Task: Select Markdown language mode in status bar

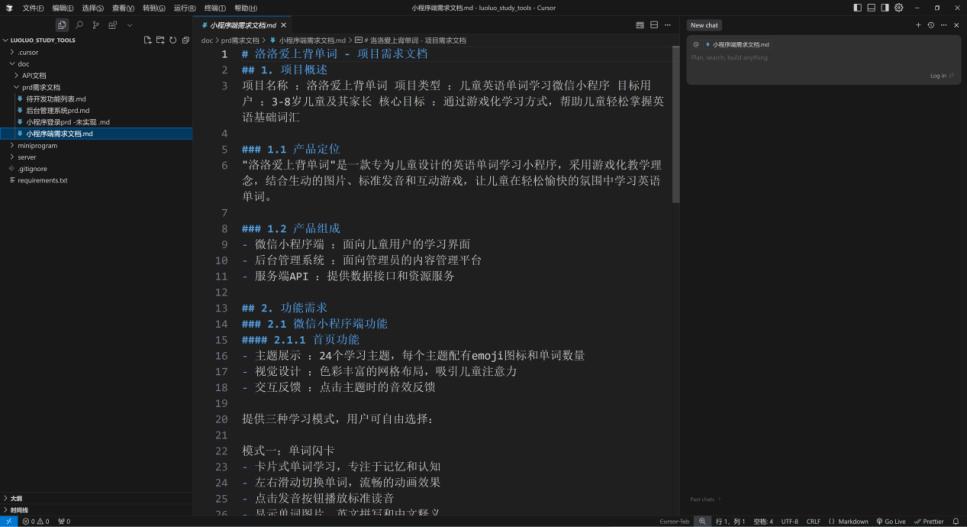Action: (850, 521)
